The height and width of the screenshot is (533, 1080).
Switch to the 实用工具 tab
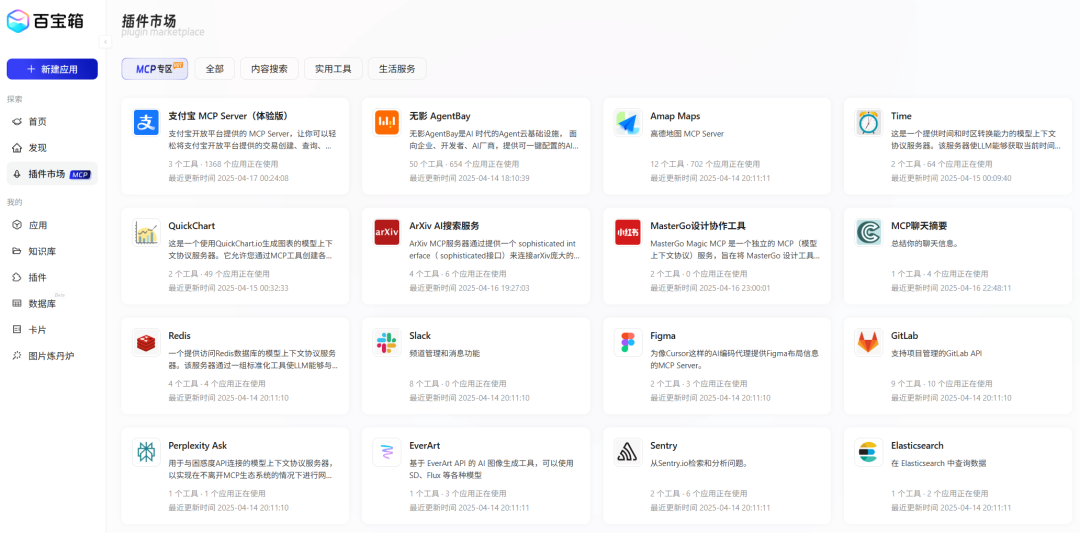click(333, 69)
